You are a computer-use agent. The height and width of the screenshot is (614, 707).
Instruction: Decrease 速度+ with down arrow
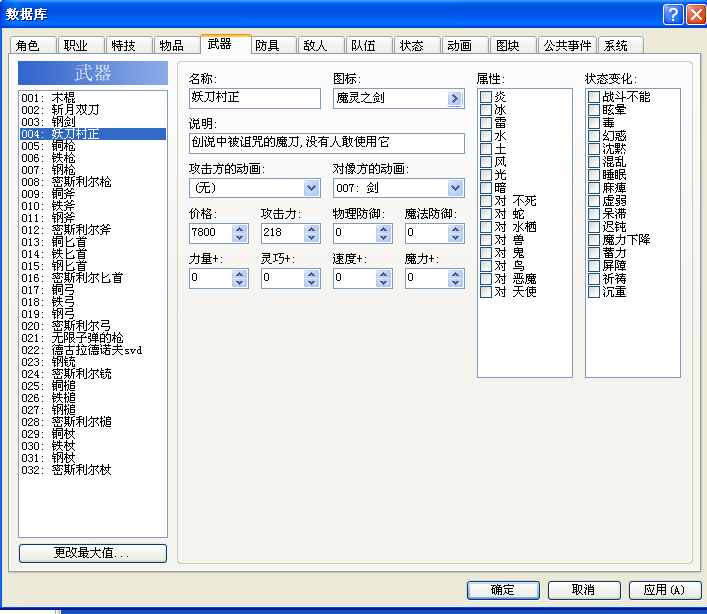point(384,283)
